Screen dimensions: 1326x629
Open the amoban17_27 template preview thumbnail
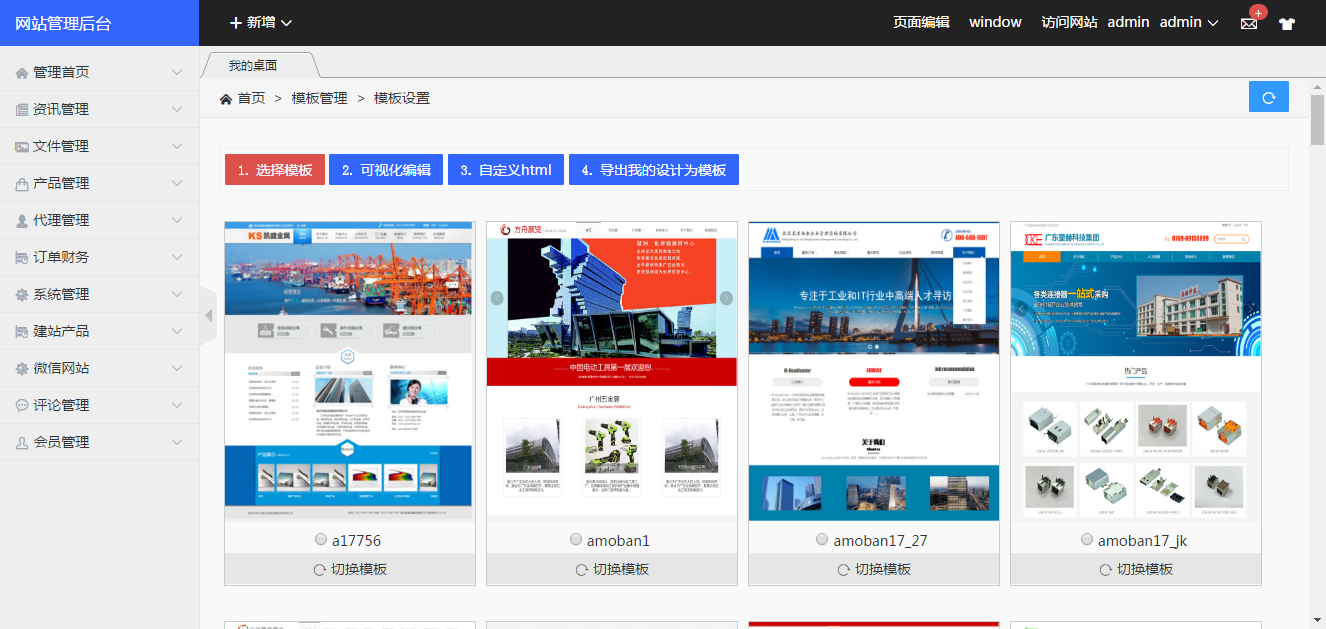(x=873, y=371)
